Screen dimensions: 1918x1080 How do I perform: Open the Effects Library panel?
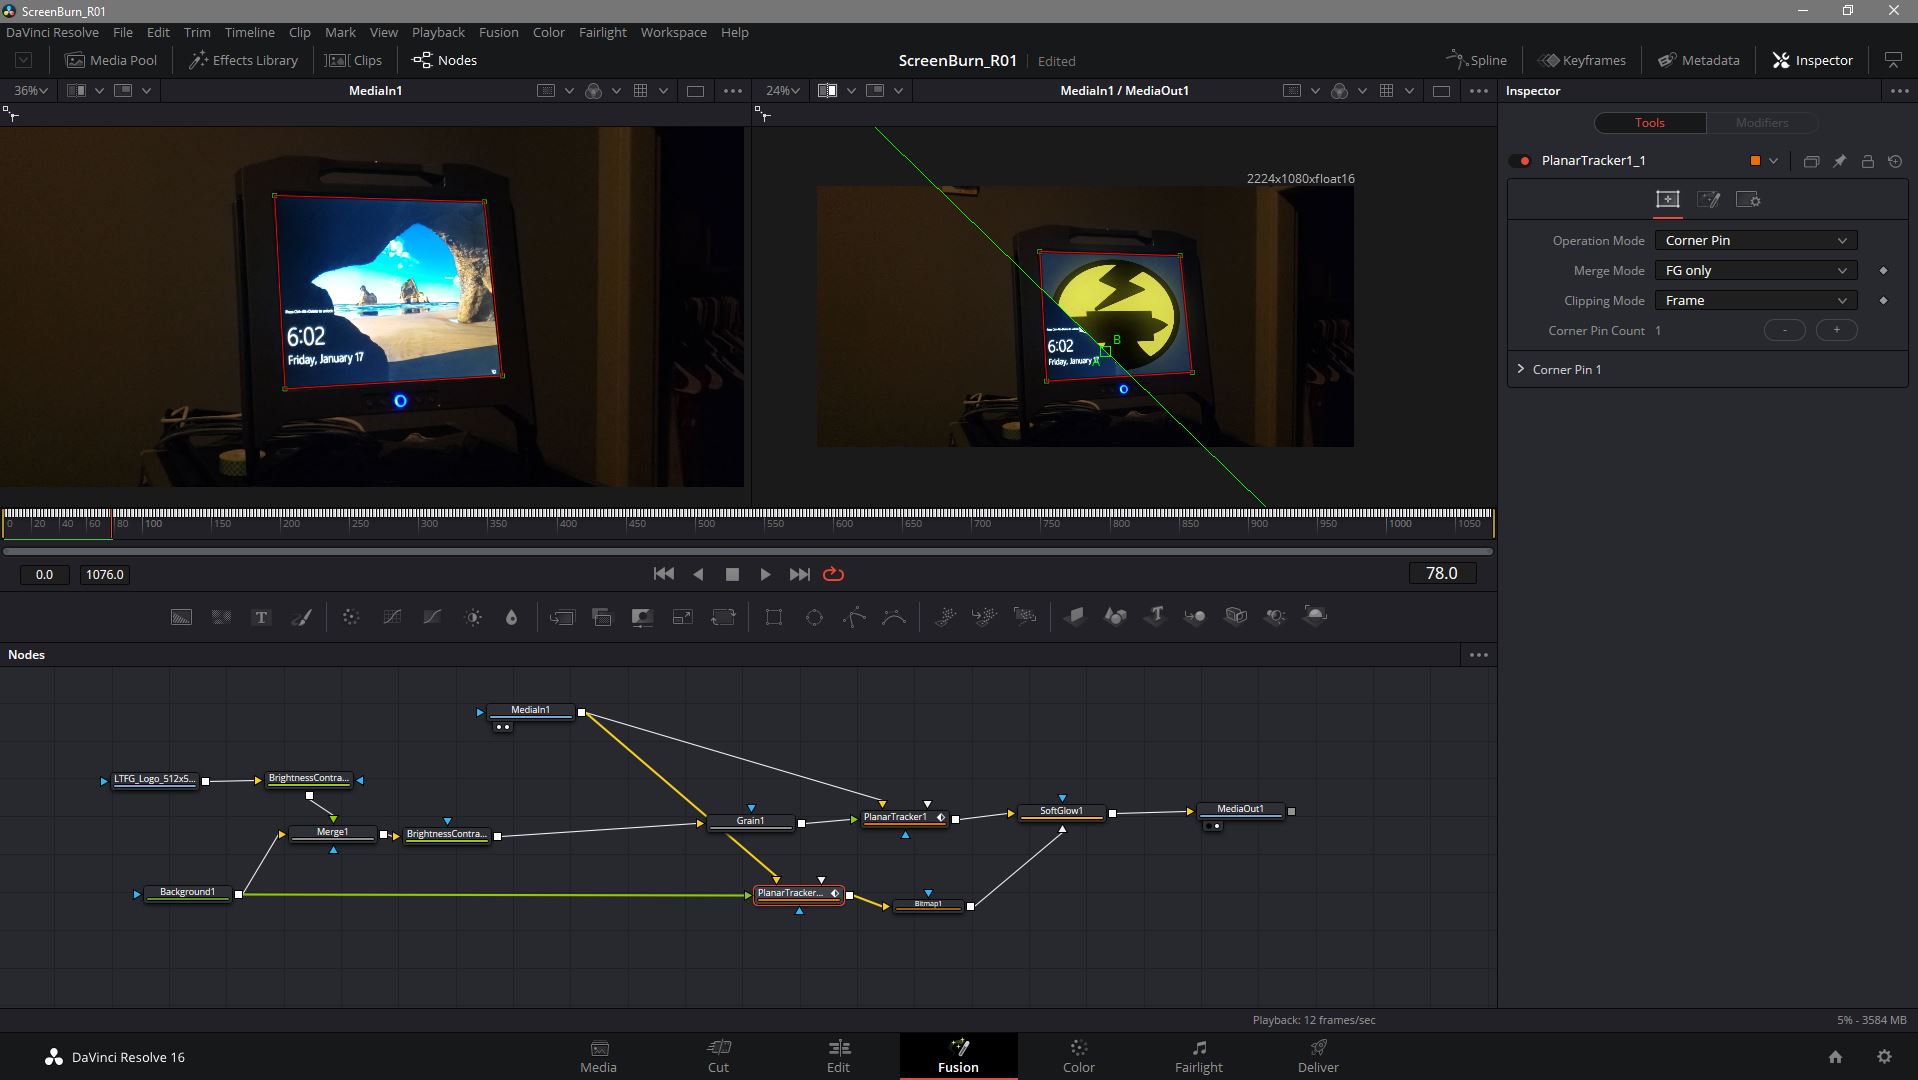[244, 60]
